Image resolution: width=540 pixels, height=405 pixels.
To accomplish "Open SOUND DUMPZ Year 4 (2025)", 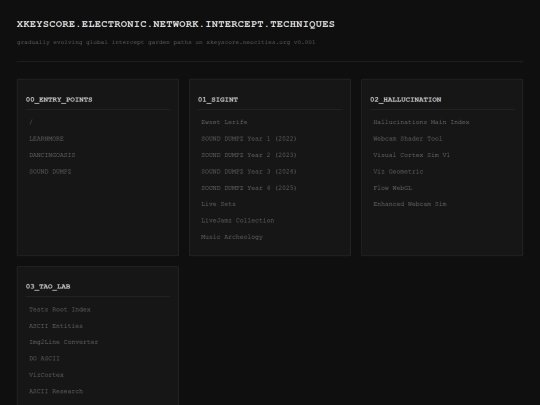I will click(x=249, y=188).
